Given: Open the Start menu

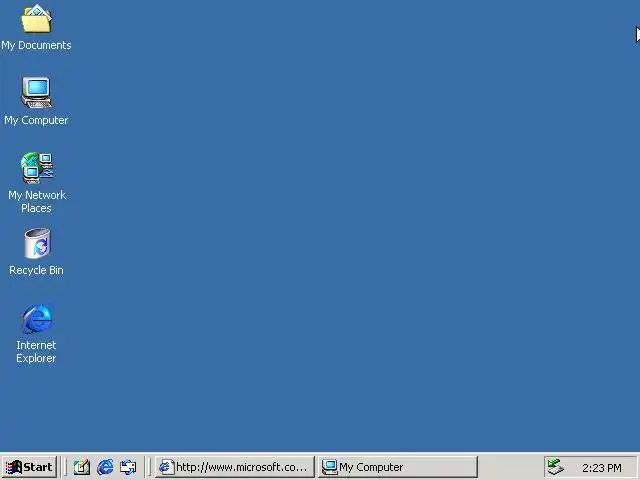Looking at the screenshot, I should (x=29, y=467).
